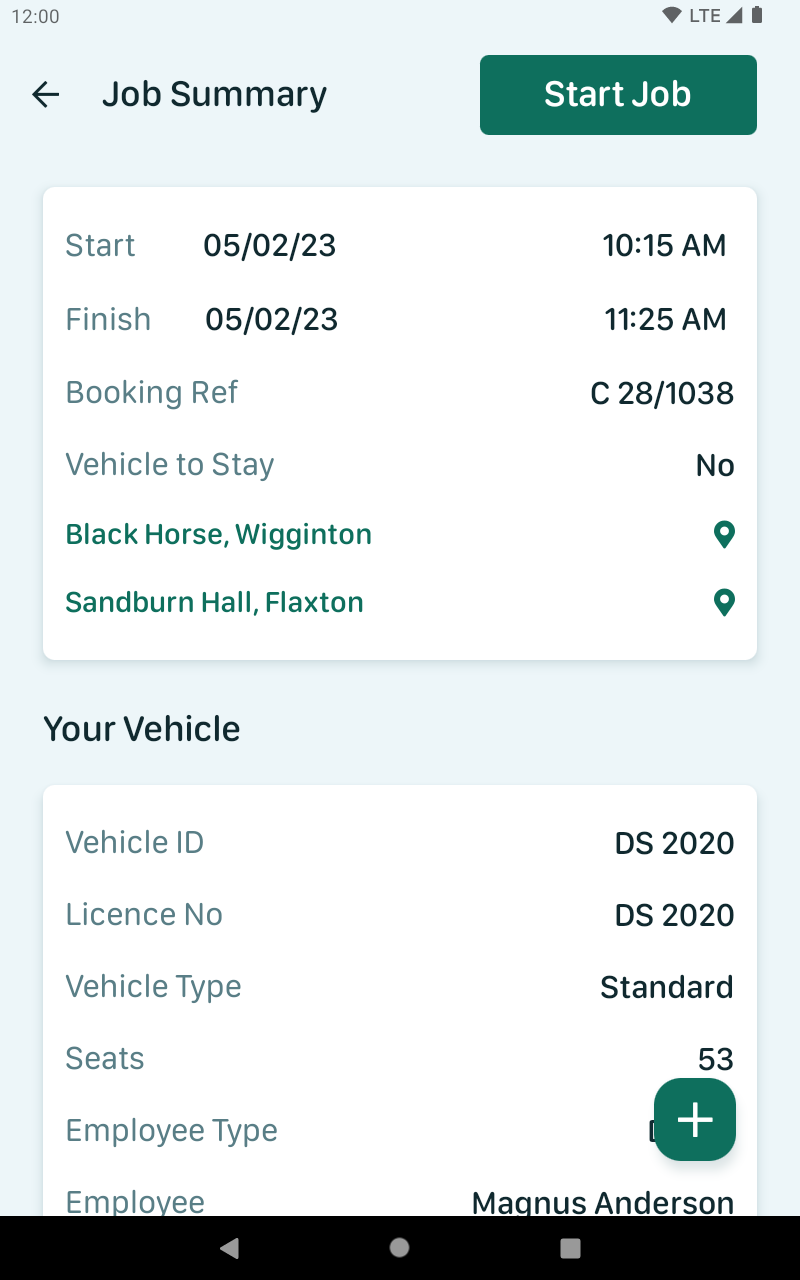Tap the back arrow icon

(46, 95)
